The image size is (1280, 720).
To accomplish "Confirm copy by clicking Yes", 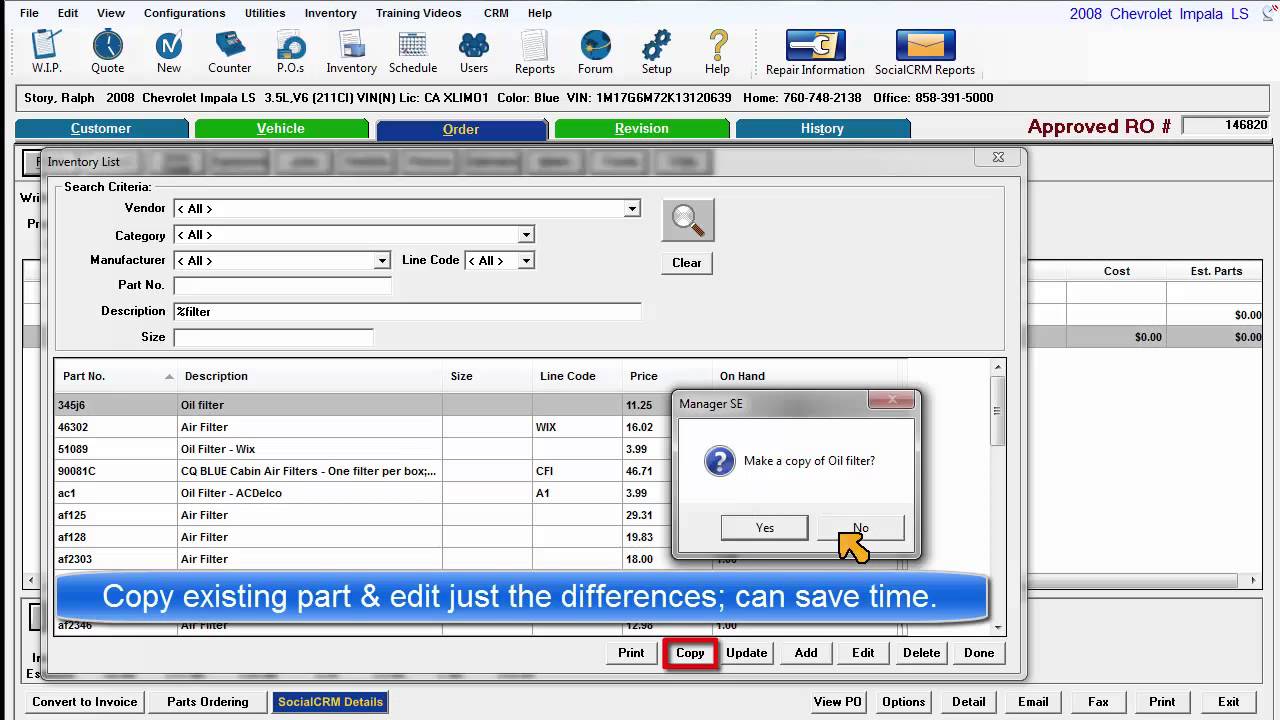I will click(764, 528).
